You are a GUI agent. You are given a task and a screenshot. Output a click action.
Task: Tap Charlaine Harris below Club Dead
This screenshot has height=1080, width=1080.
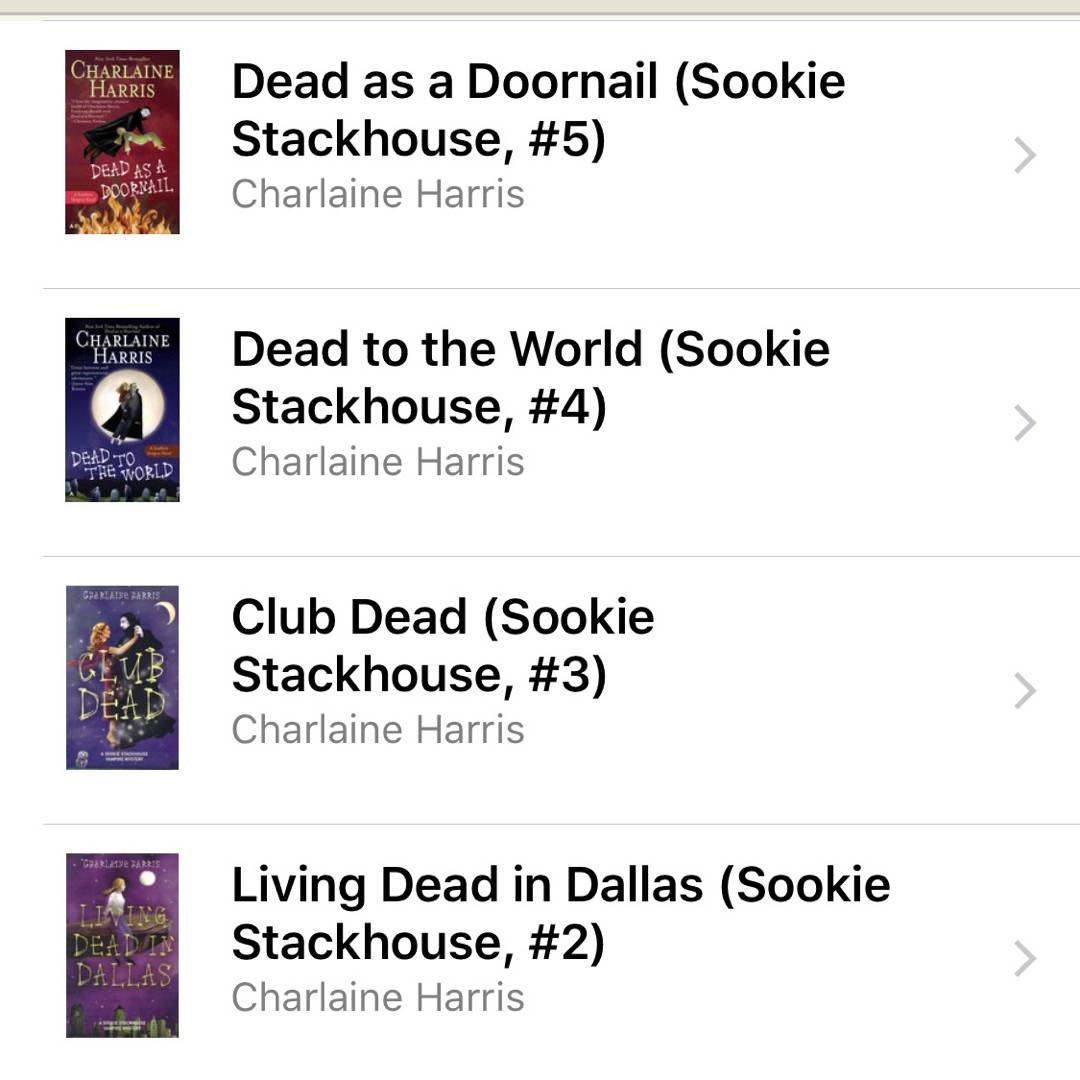378,729
